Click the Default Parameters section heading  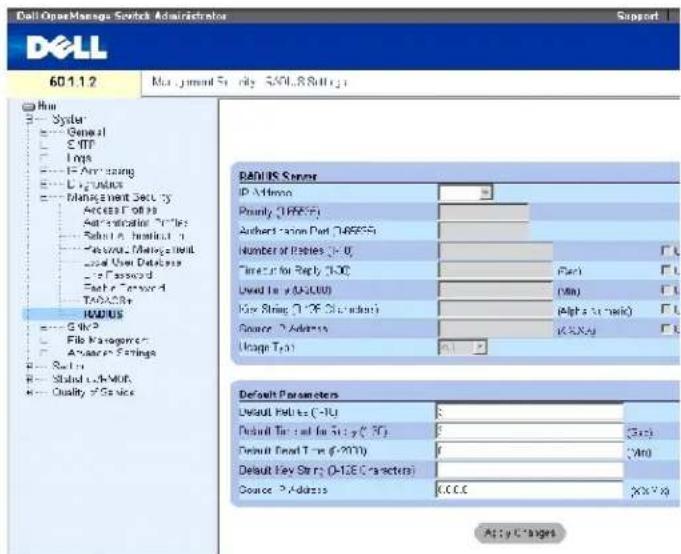click(288, 394)
